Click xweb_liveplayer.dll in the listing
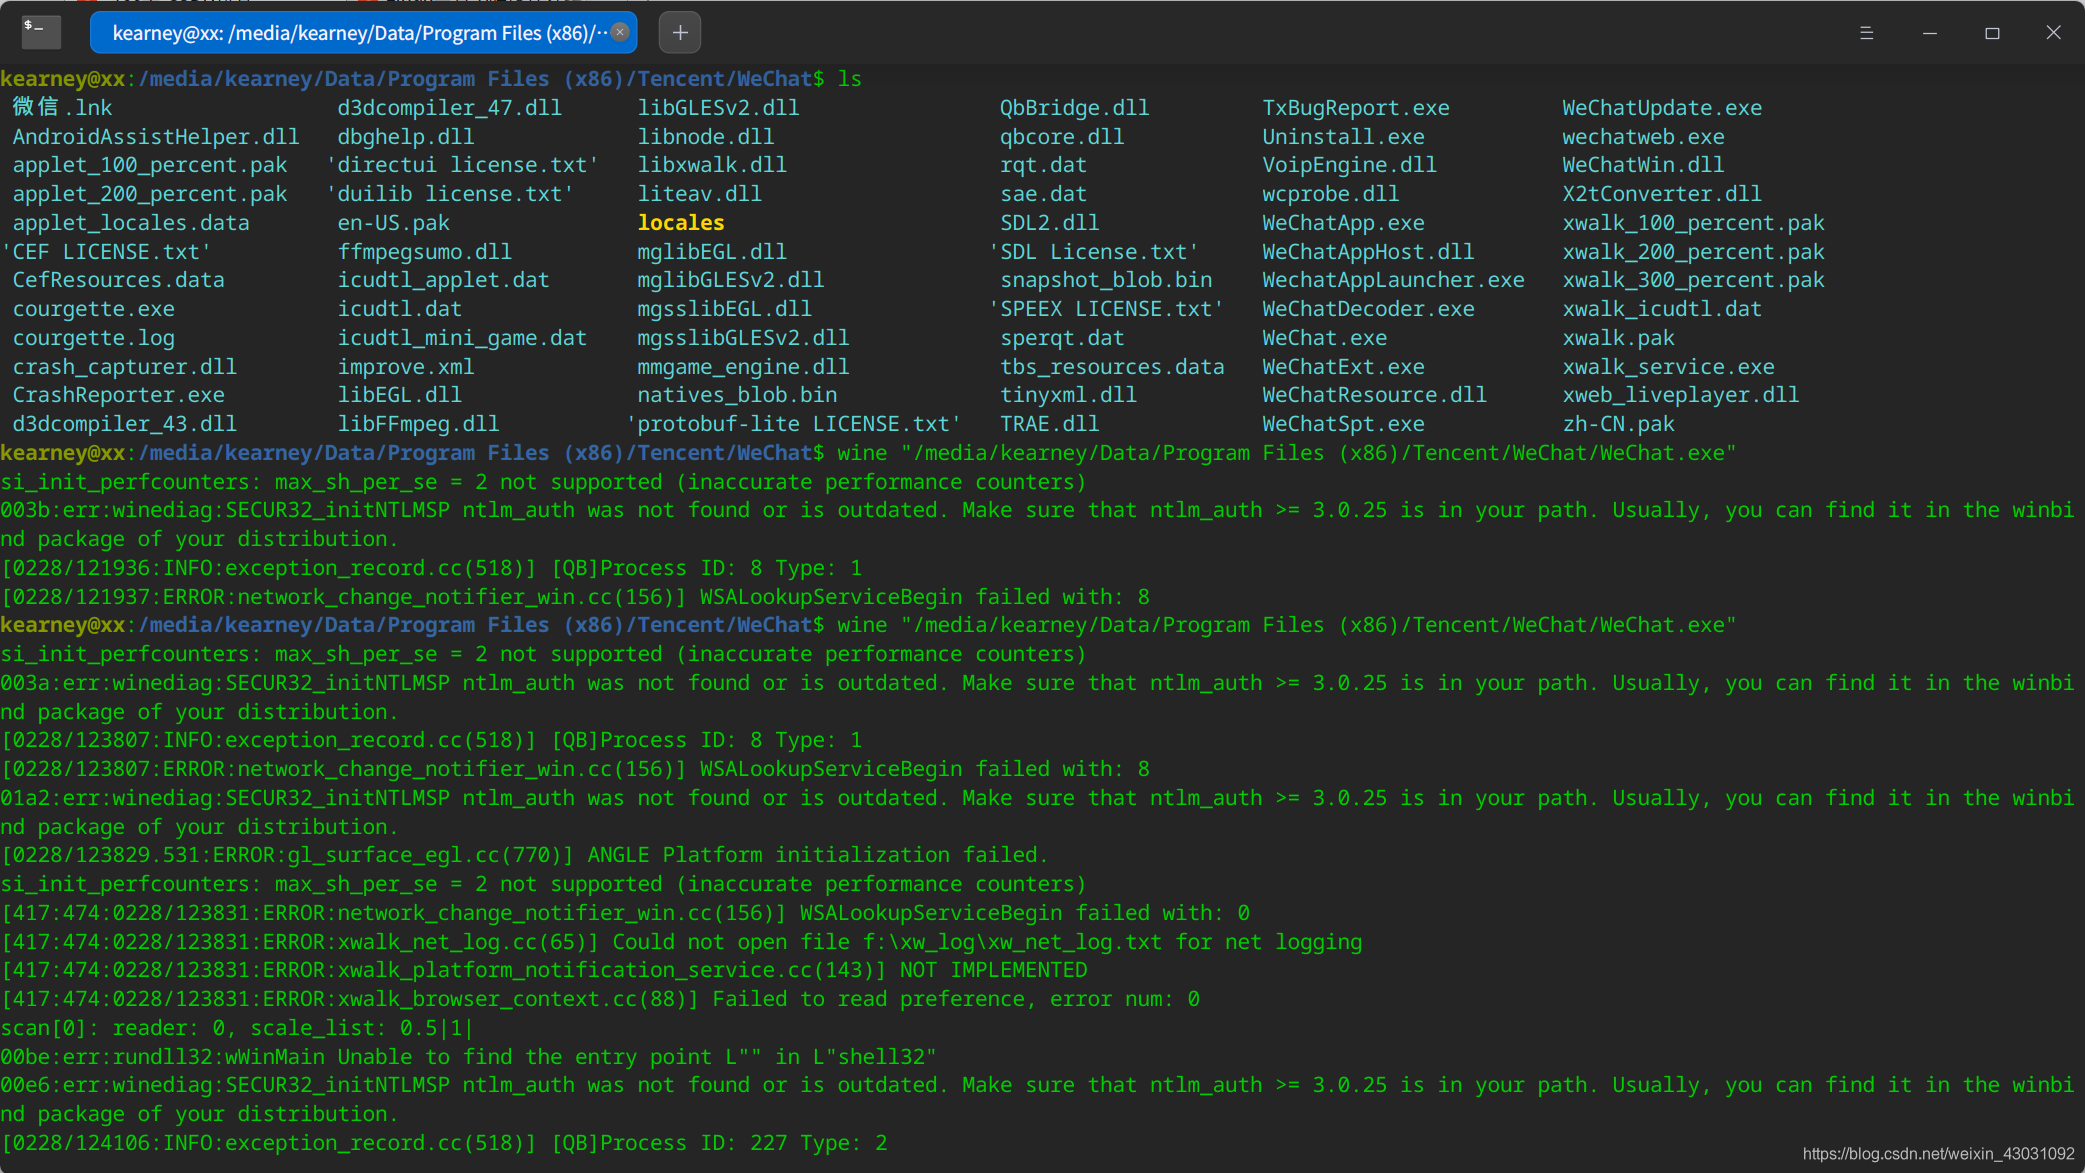Image resolution: width=2085 pixels, height=1173 pixels. (x=1680, y=395)
